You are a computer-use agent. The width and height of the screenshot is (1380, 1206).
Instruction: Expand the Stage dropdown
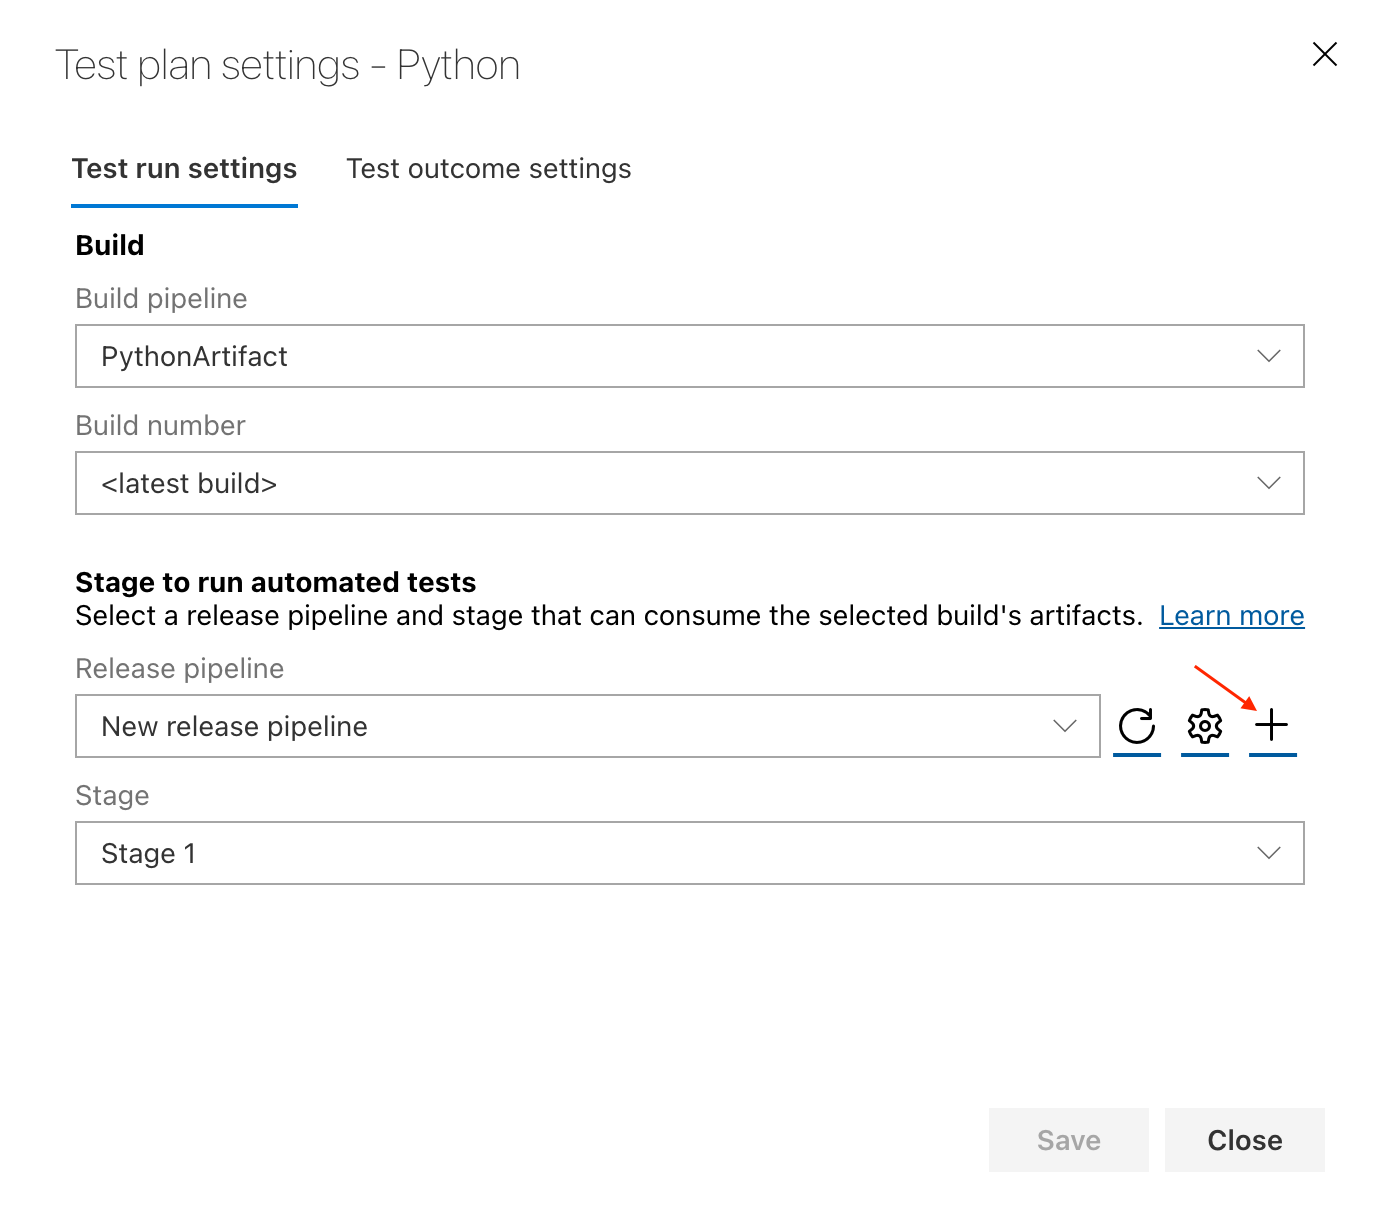coord(1268,853)
